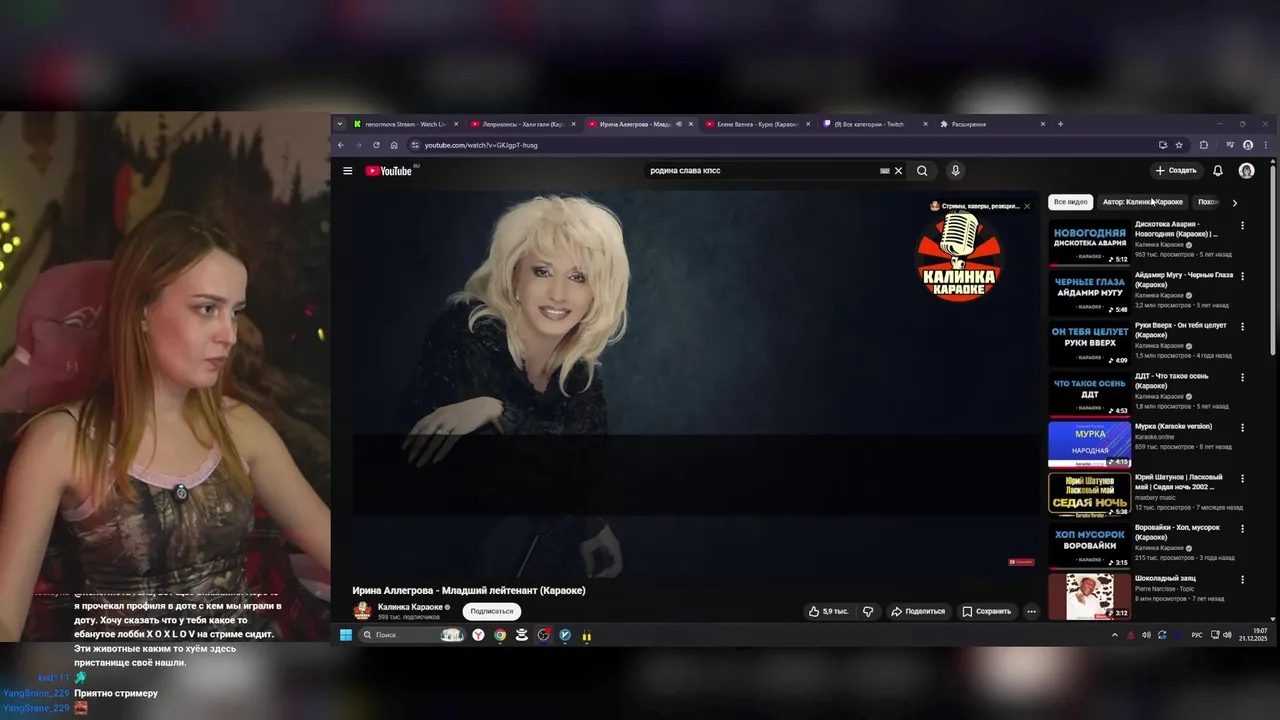Switch to 'Елена Ваенга - Курю' tab
1280x720 pixels.
click(x=757, y=124)
